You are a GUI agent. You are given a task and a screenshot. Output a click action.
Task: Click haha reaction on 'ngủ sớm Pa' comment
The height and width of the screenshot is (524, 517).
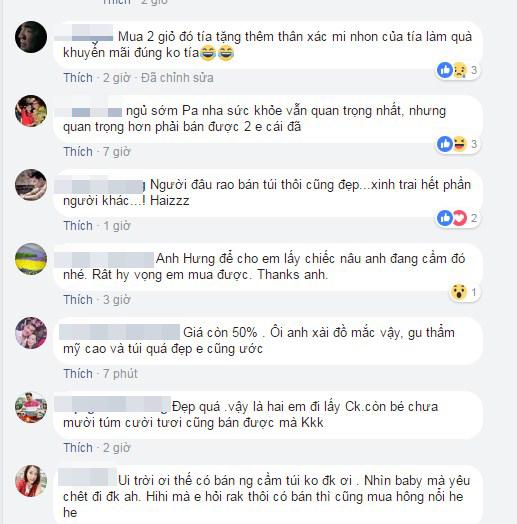(460, 144)
